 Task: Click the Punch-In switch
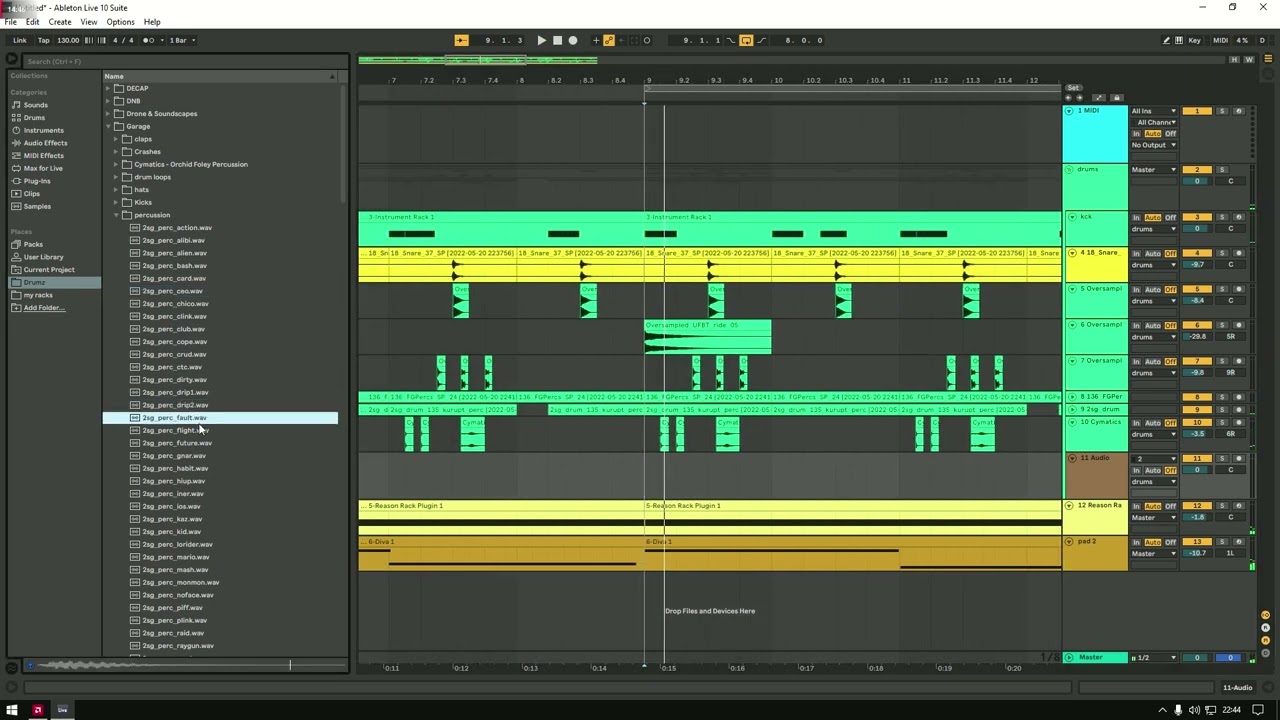click(731, 40)
